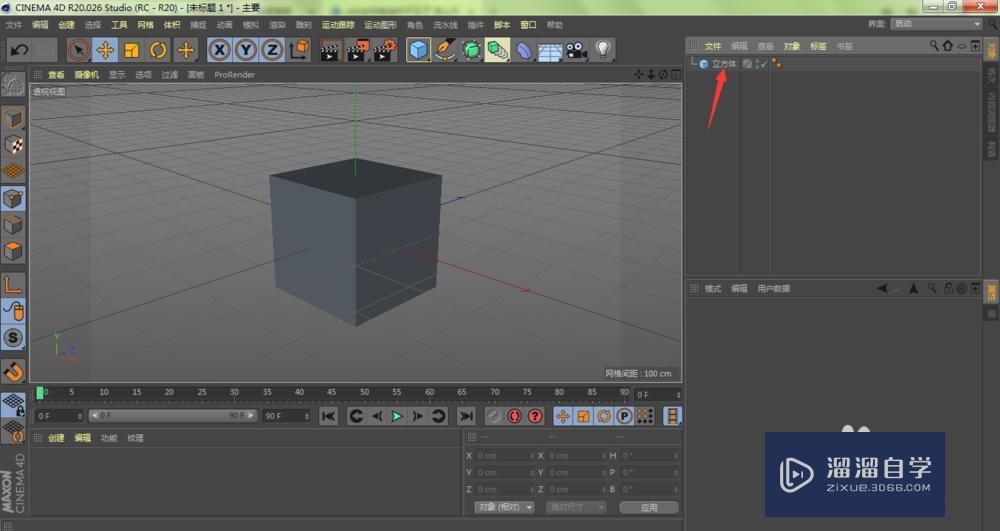Select the Rotate tool in top toolbar
1000x531 pixels.
[158, 50]
